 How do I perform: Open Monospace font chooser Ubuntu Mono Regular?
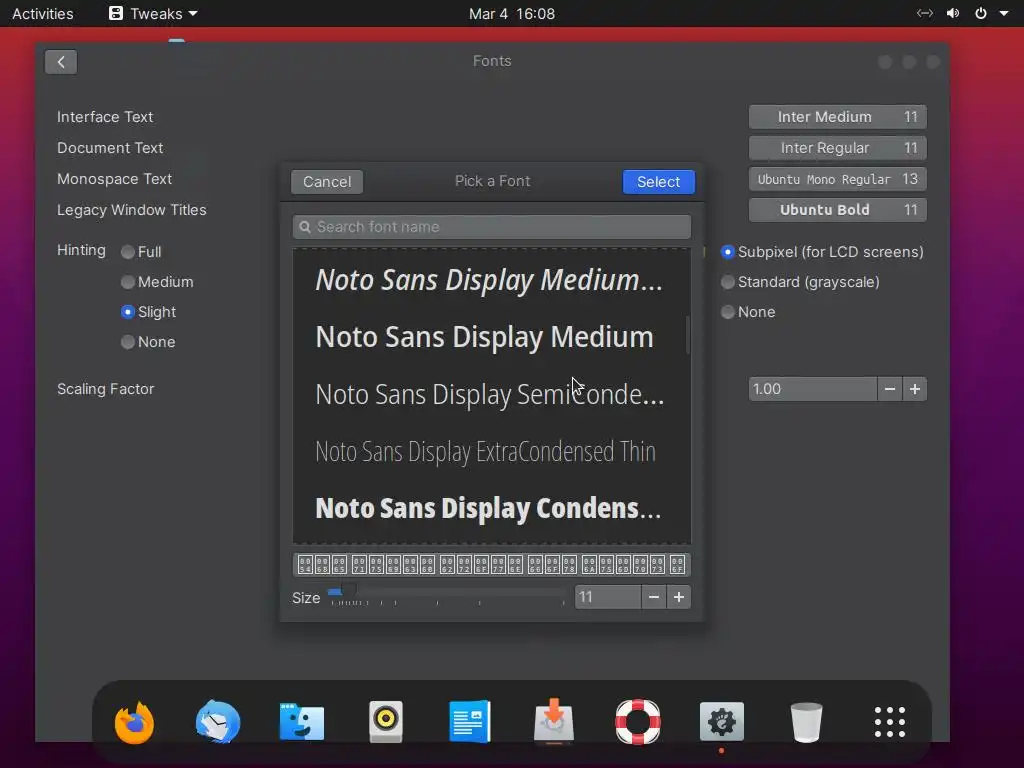pos(837,179)
